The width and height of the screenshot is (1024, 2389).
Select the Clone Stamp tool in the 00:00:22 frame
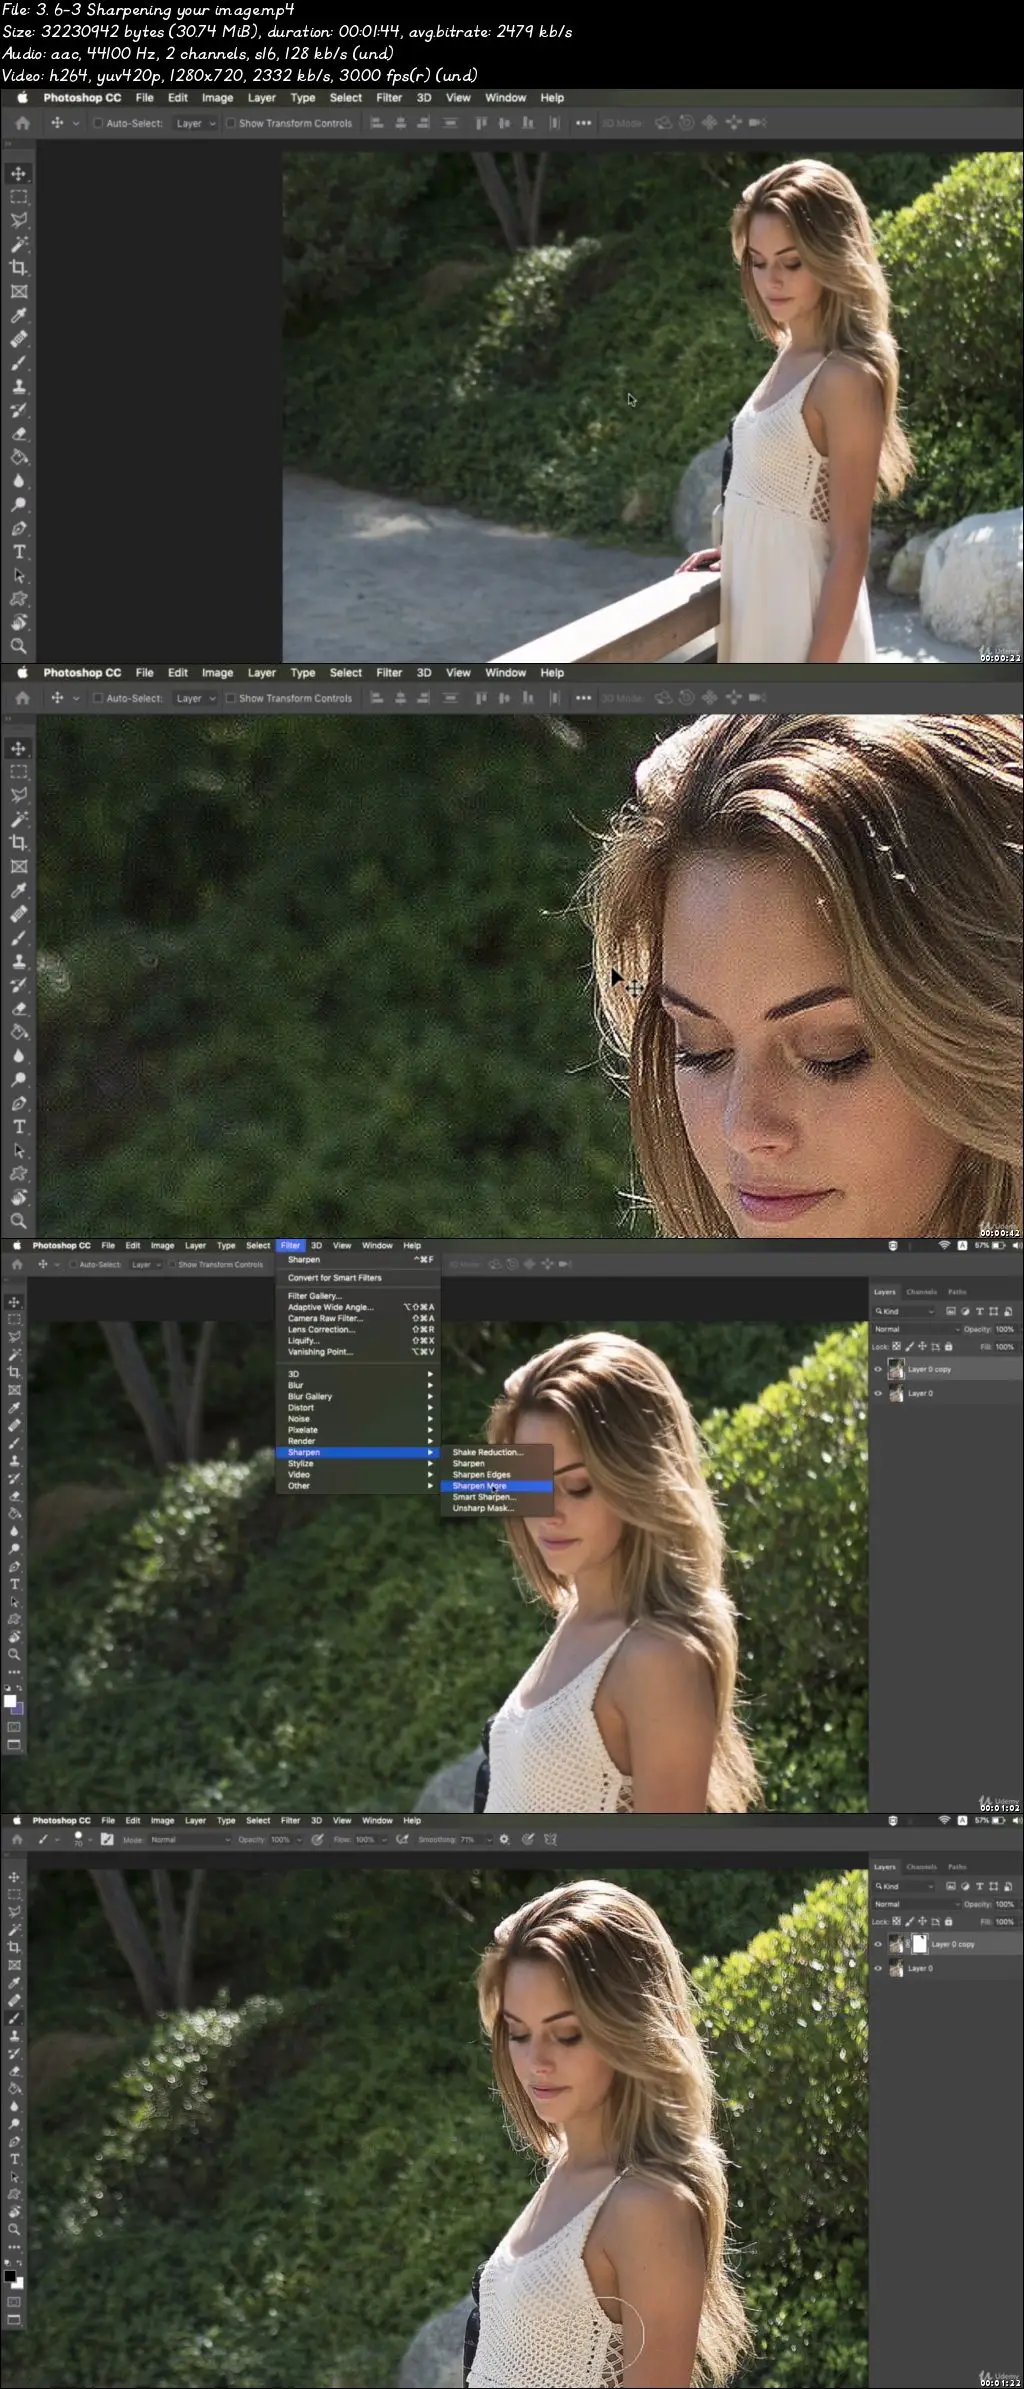tap(18, 386)
